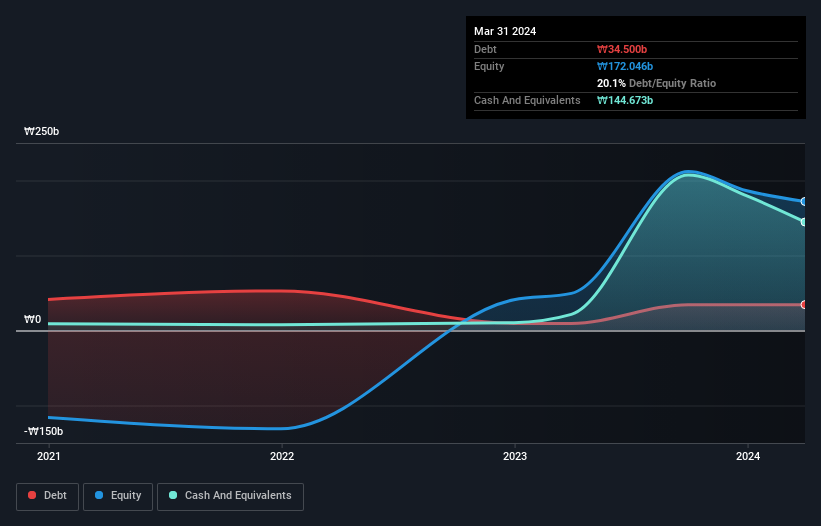
Task: Click the 2023 x-axis label
Action: [515, 456]
